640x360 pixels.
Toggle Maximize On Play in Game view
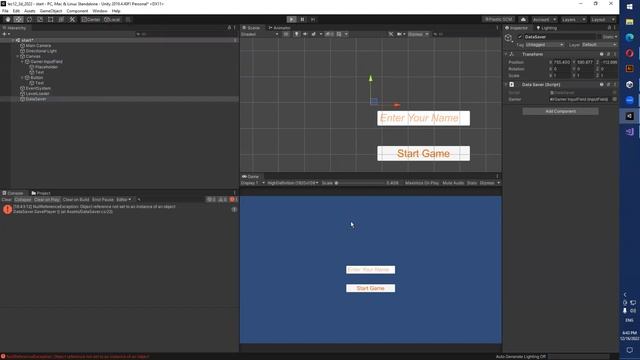click(422, 183)
